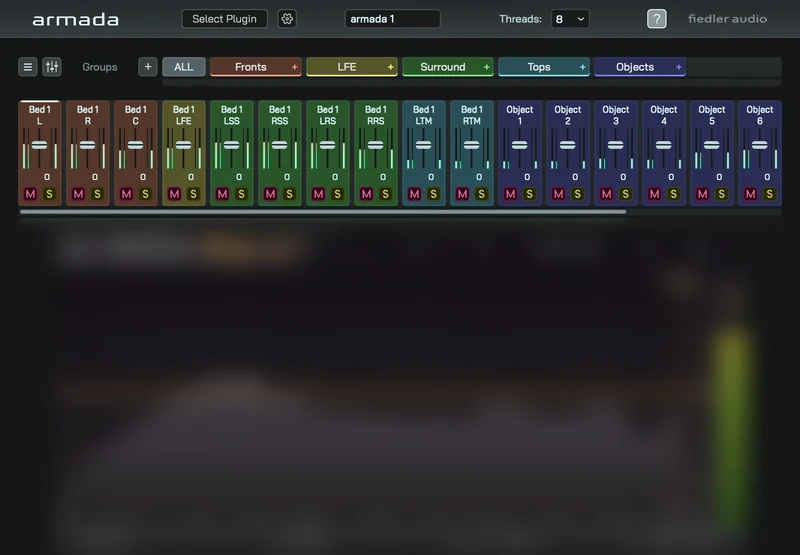Select the Object 3 channel label
800x555 pixels.
point(615,115)
